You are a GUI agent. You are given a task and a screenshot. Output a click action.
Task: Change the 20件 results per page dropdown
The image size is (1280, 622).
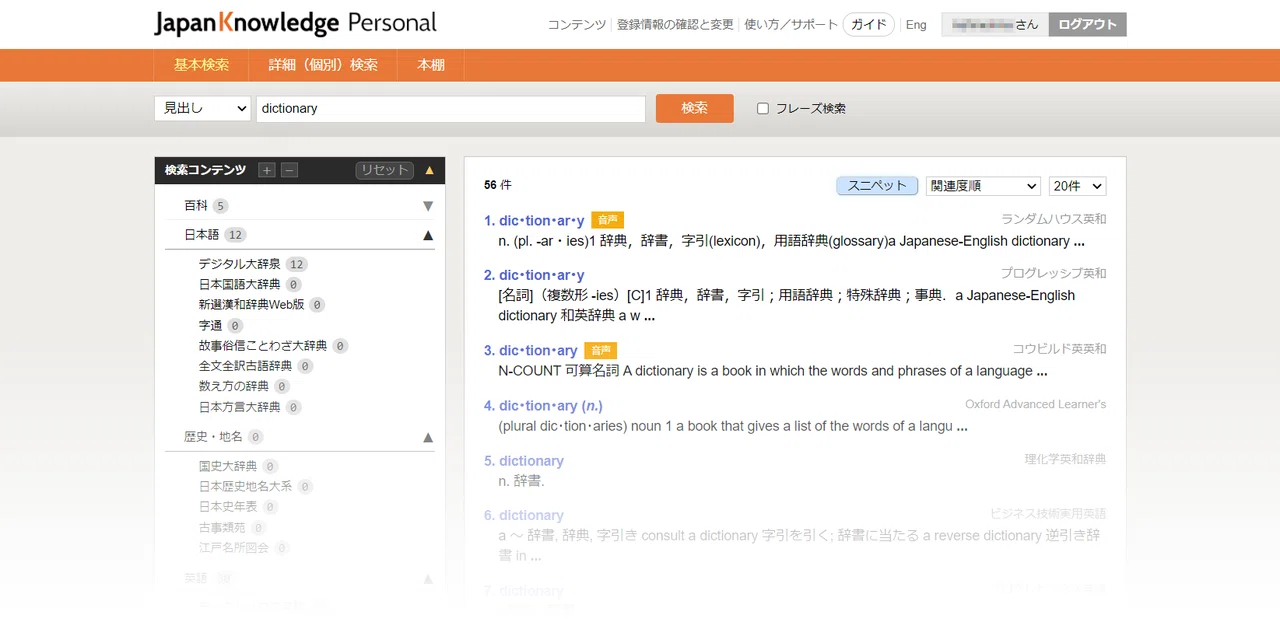(x=1078, y=186)
